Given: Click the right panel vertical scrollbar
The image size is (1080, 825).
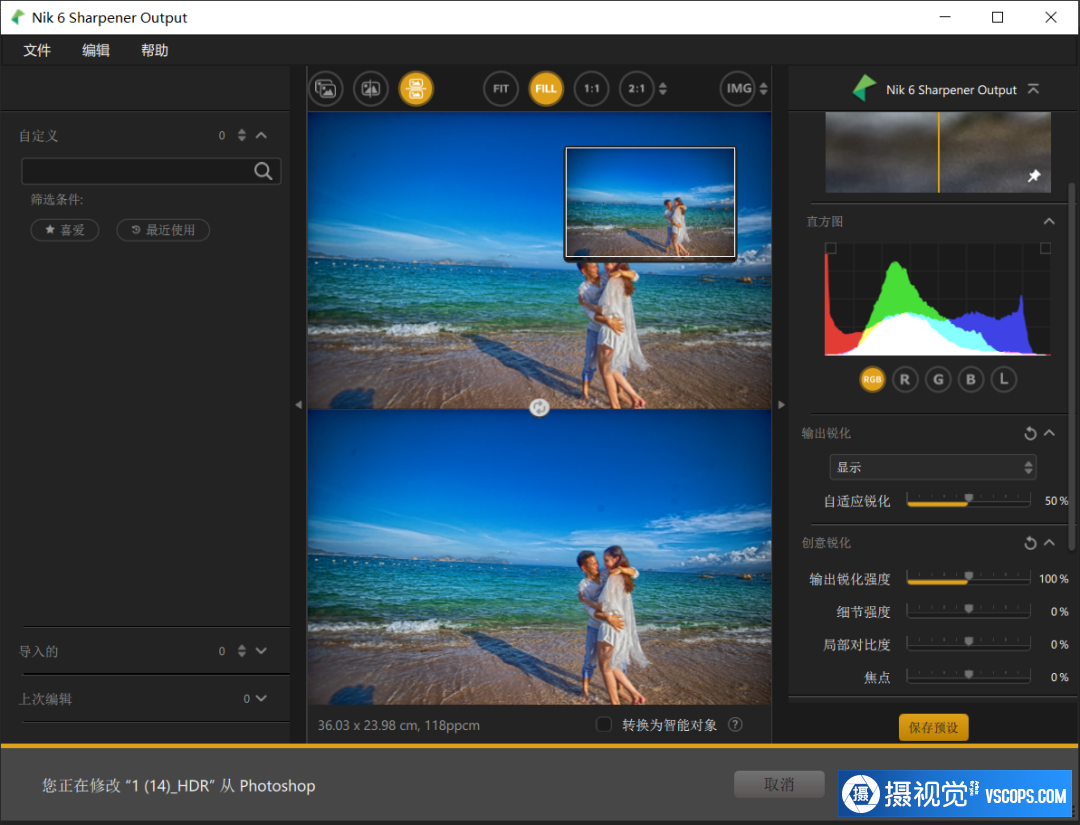Looking at the screenshot, I should click(1071, 366).
